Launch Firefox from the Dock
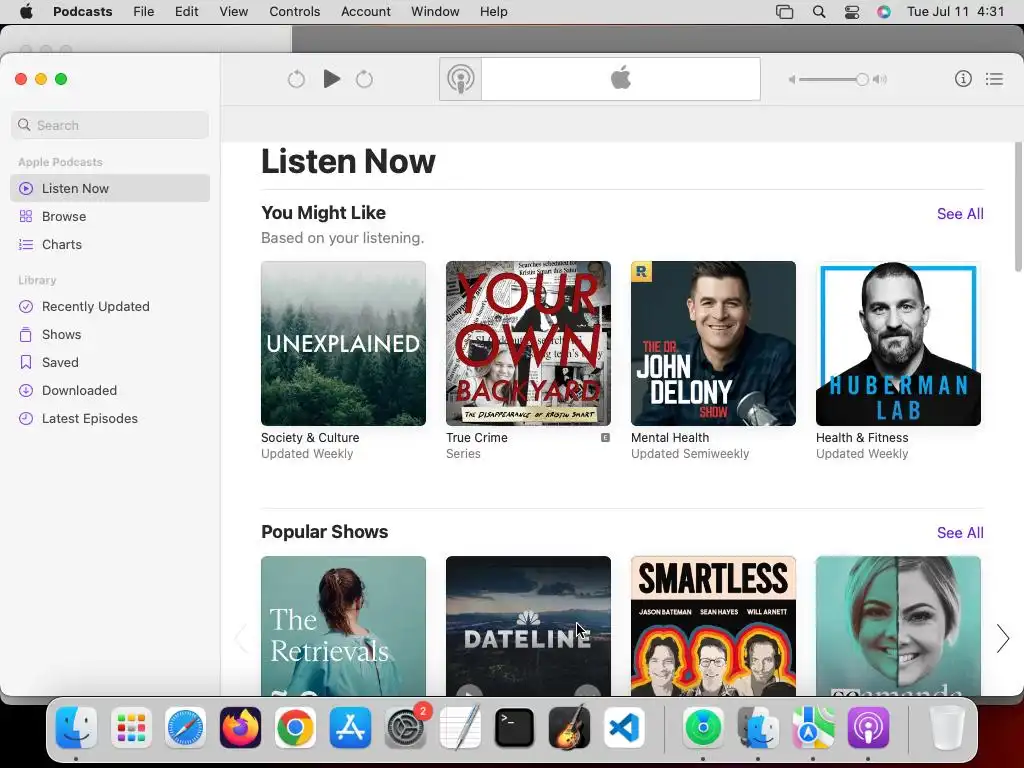1024x768 pixels. 240,728
